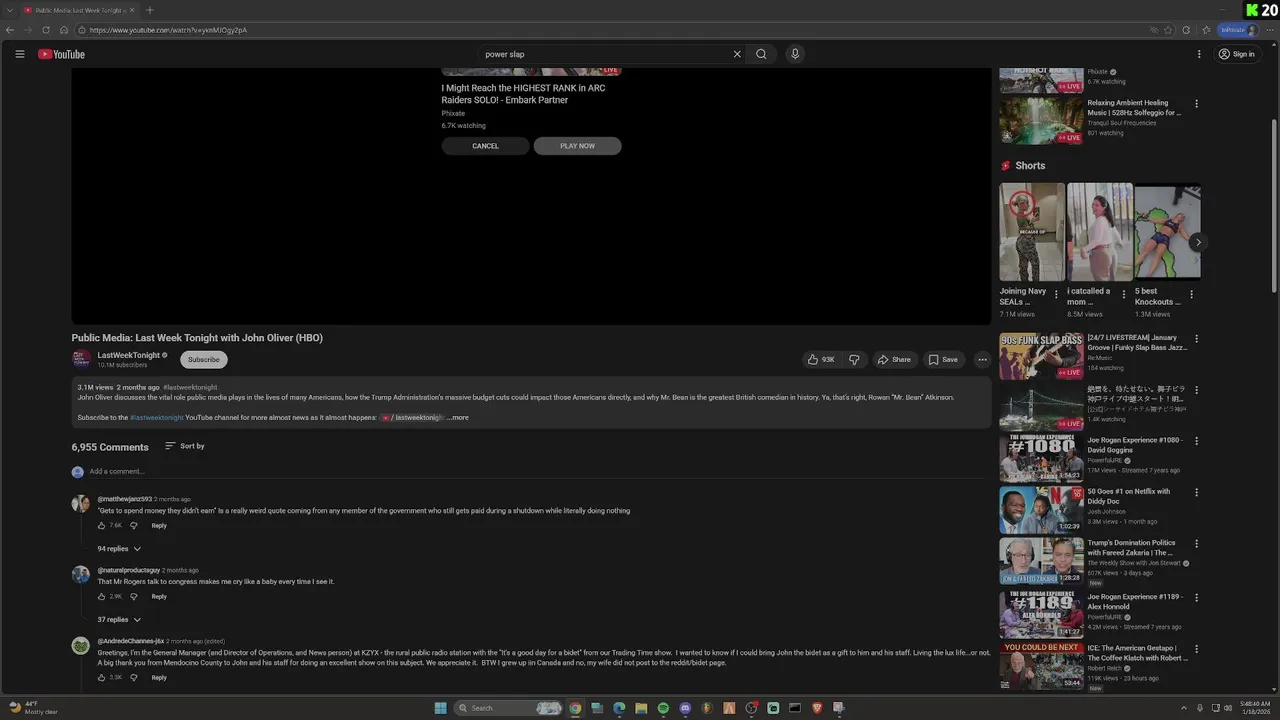The width and height of the screenshot is (1280, 720).
Task: Click the browser address bar URL
Action: (x=168, y=30)
